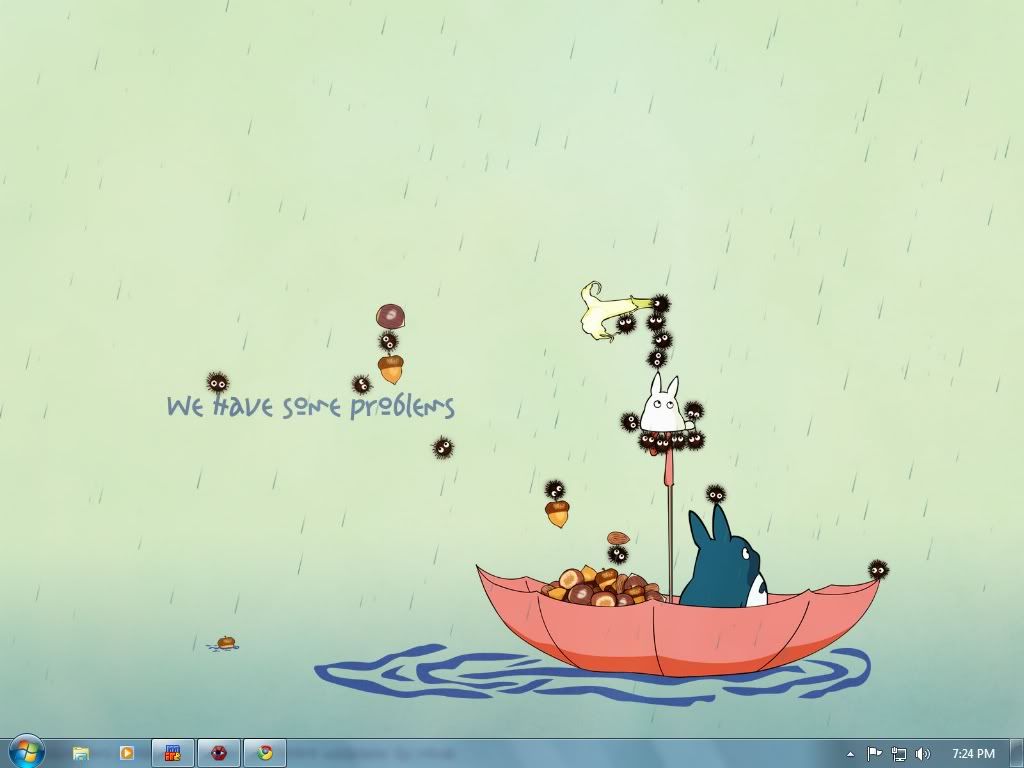Open Windows Explorer from the taskbar
Screen dimensions: 1024x768
point(81,753)
